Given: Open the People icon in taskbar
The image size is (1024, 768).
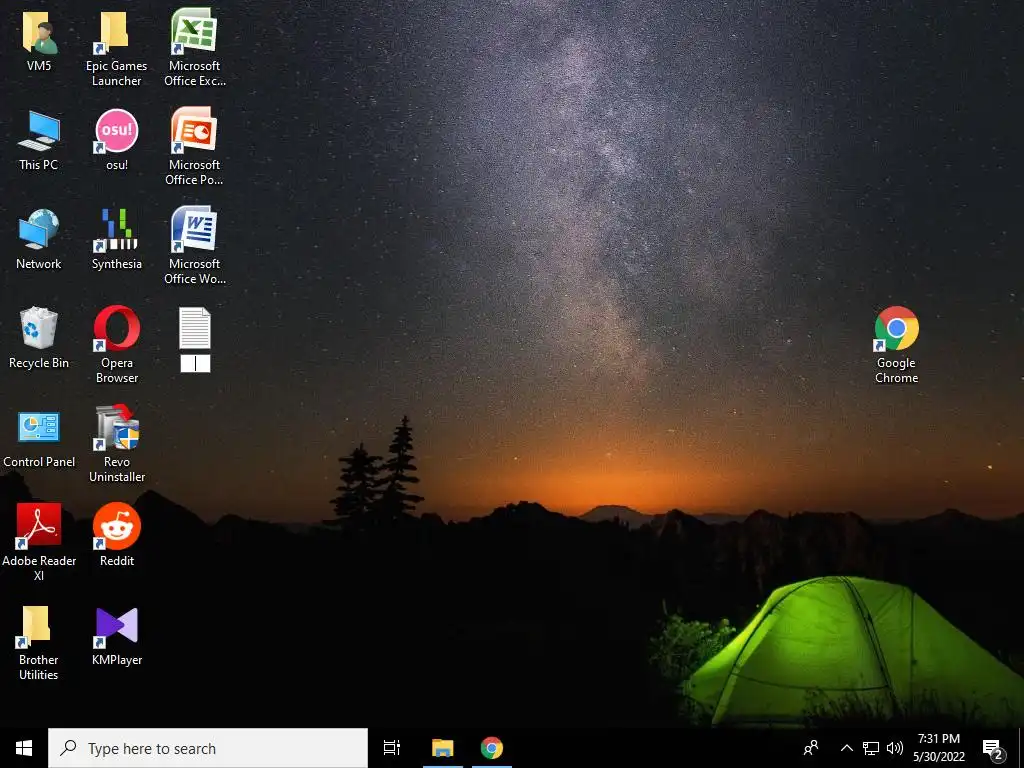Looking at the screenshot, I should [x=811, y=748].
